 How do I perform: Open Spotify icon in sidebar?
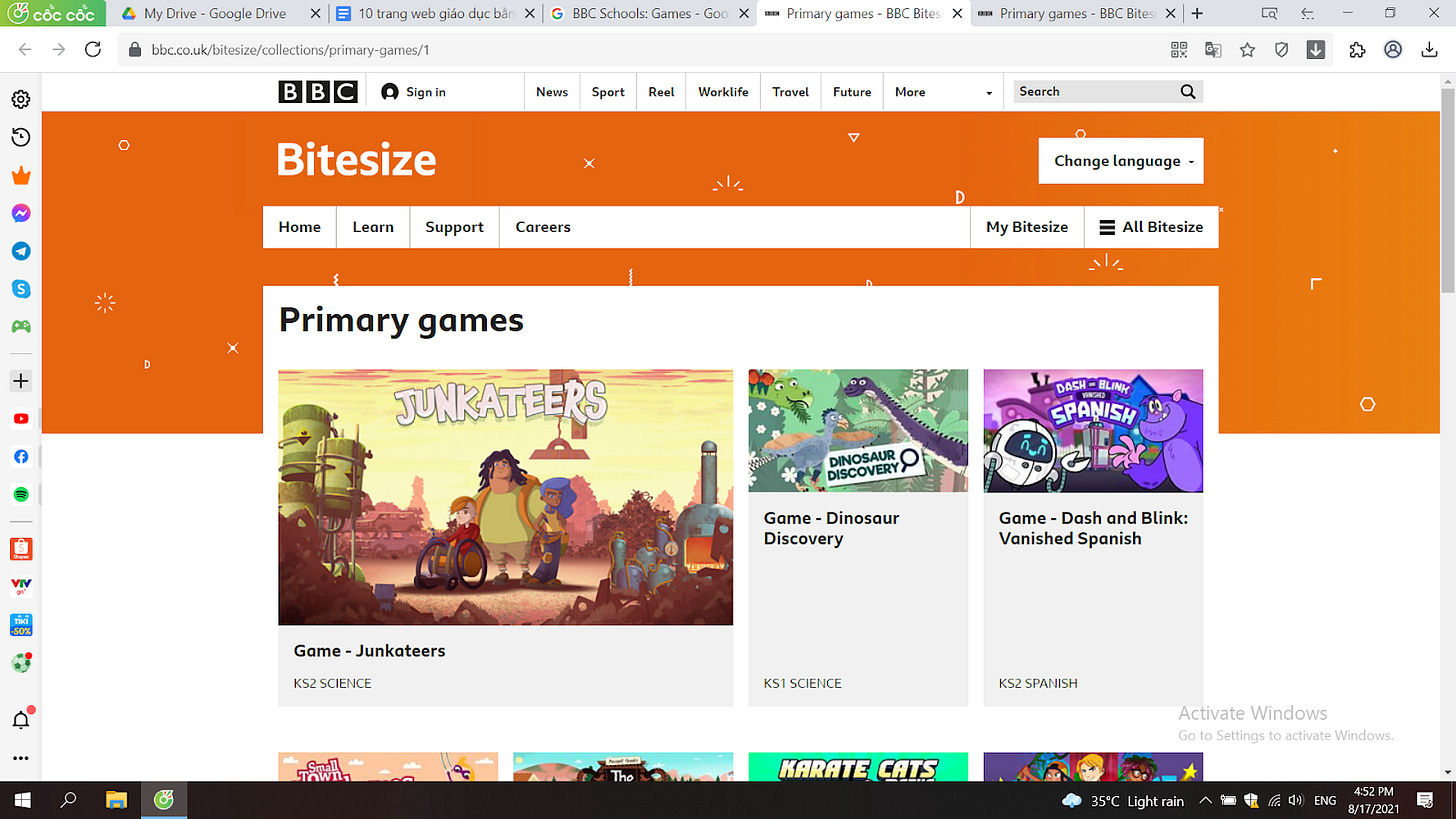coord(21,495)
